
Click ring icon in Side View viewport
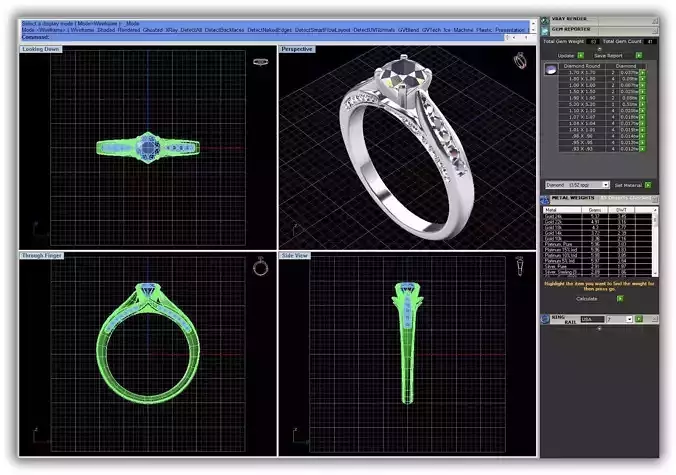click(x=520, y=266)
